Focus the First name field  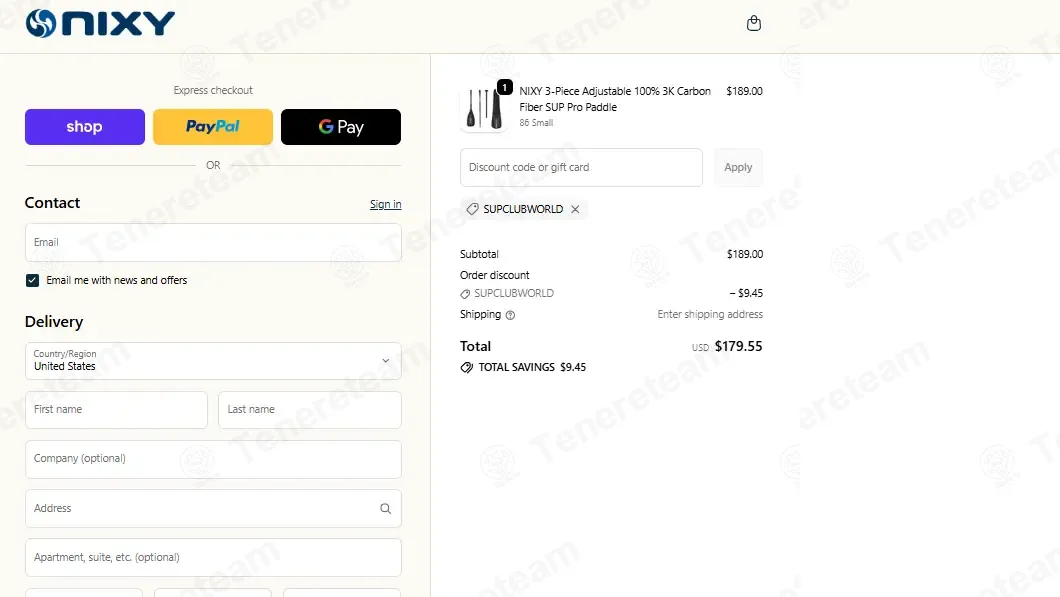coord(116,410)
